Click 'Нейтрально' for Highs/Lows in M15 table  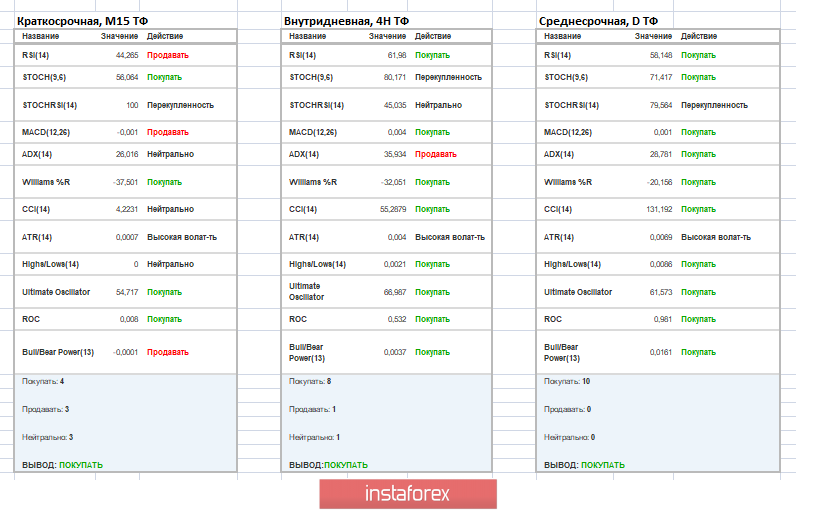[170, 264]
